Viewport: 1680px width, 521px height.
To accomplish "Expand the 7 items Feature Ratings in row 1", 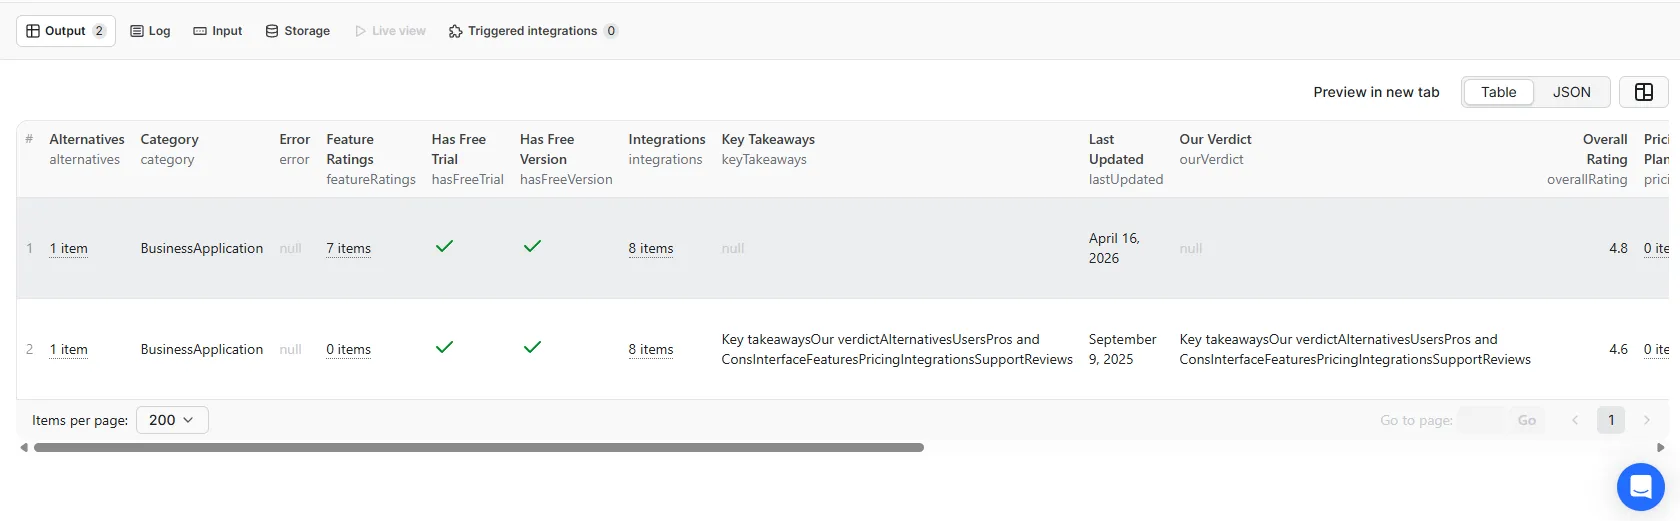I will click(348, 249).
